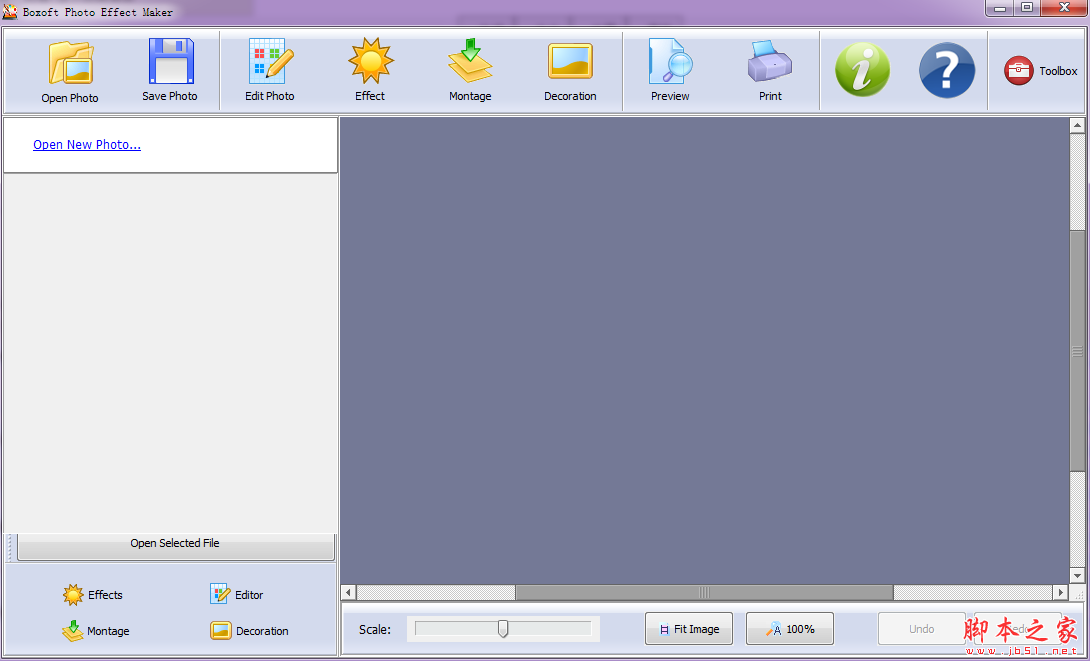
Task: Click the Decoration shortcut in the bottom panel
Action: [250, 631]
